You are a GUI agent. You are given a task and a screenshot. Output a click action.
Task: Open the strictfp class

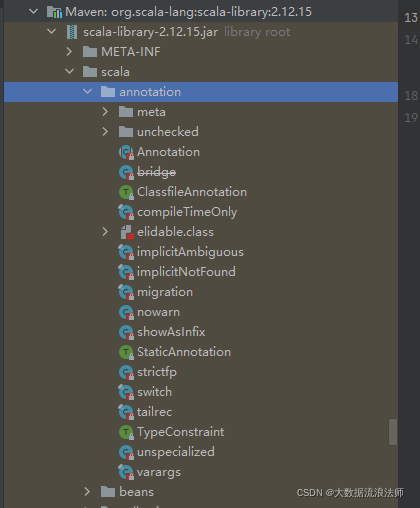(157, 372)
